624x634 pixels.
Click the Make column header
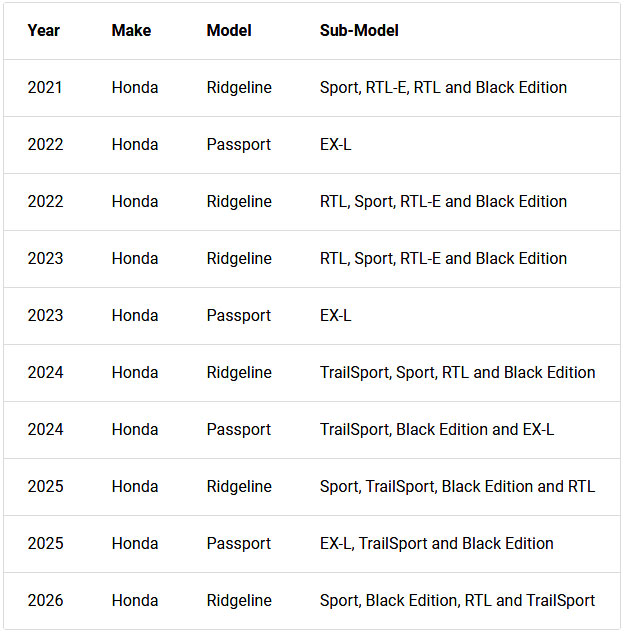click(x=131, y=31)
